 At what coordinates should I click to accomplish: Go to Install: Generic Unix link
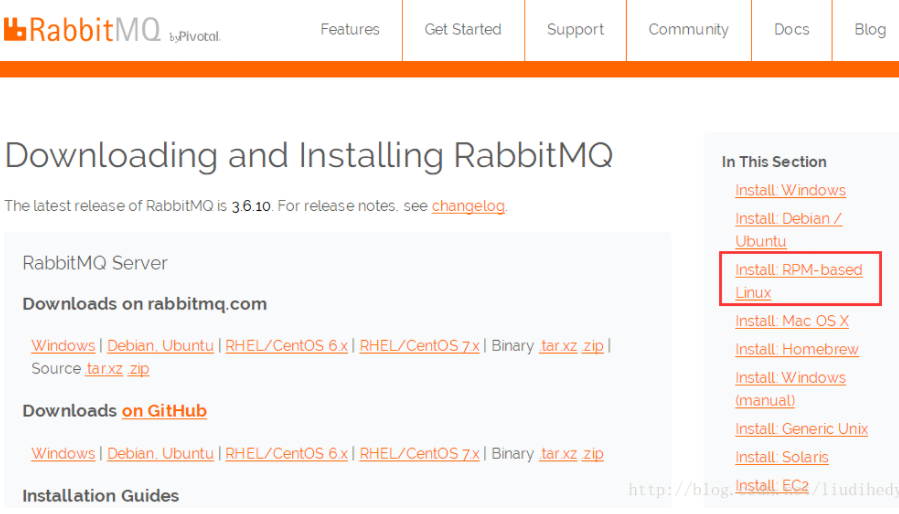801,429
